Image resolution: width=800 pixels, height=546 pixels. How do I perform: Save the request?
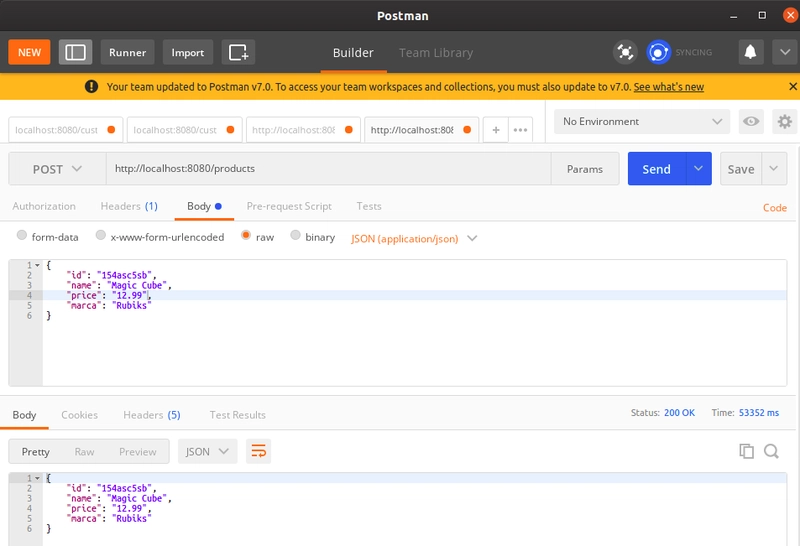741,168
